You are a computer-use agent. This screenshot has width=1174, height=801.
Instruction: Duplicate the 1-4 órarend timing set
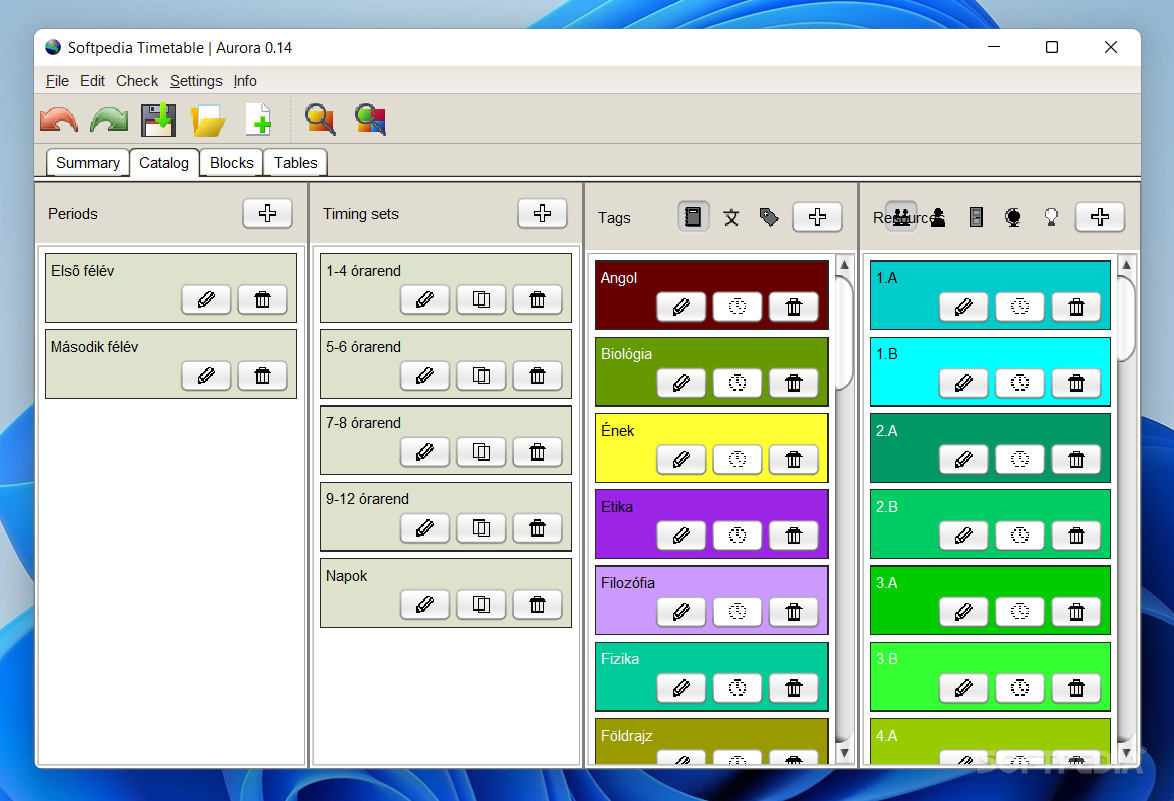[481, 299]
